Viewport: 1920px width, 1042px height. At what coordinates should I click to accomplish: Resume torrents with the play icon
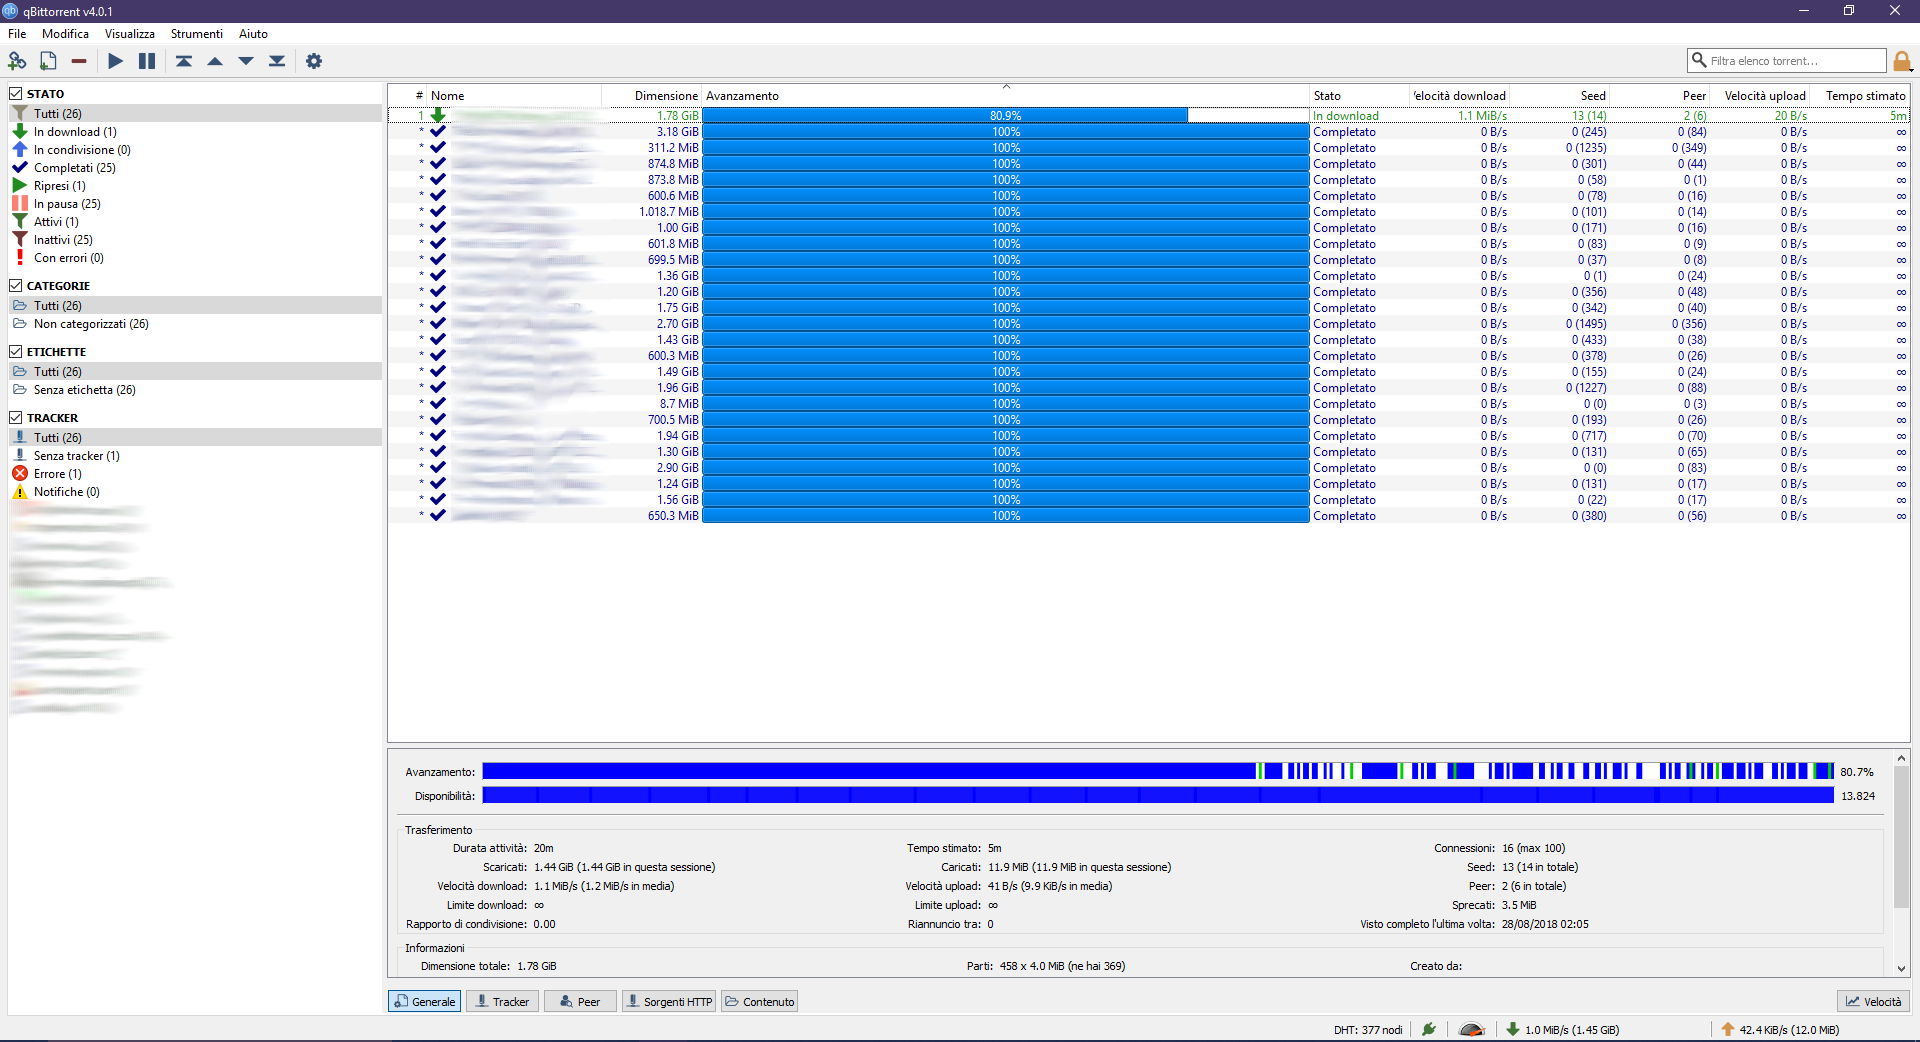116,61
